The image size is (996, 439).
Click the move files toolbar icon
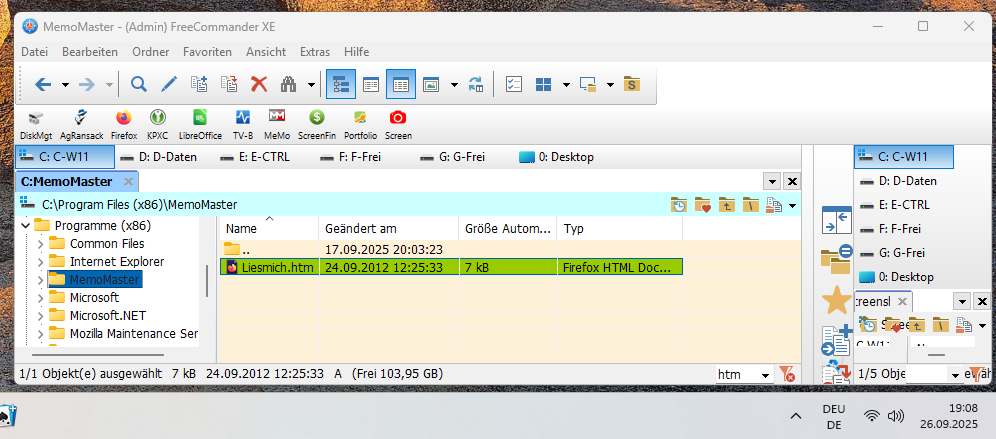coord(229,84)
